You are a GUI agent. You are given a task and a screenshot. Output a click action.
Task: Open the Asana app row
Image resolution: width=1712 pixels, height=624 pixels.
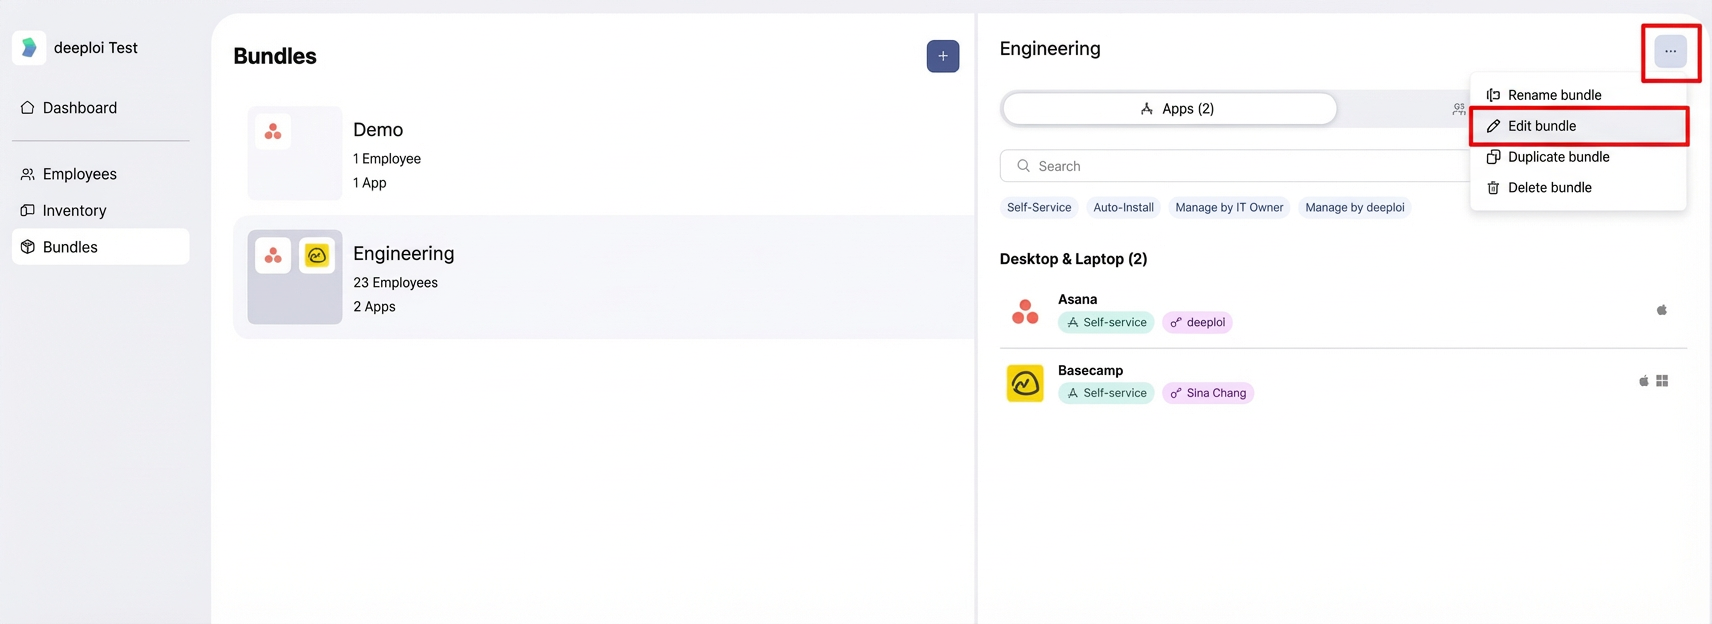pyautogui.click(x=1343, y=312)
